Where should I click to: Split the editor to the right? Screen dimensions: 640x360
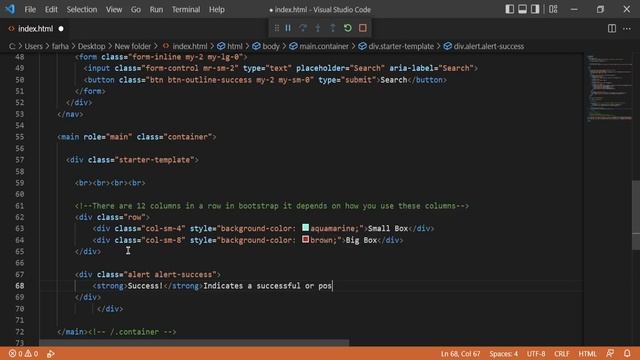tap(611, 28)
